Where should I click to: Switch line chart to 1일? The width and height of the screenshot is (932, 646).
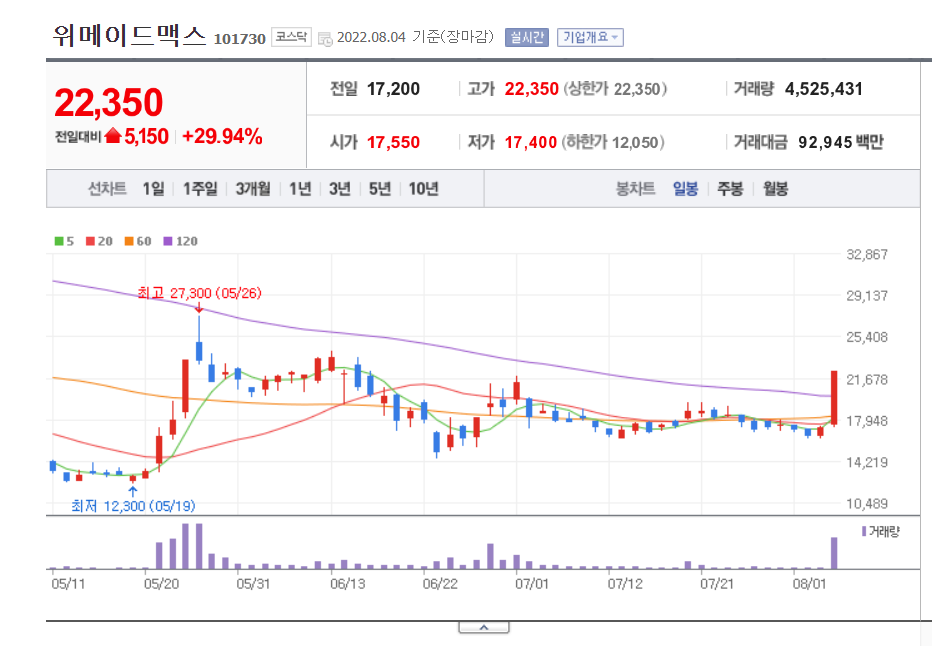pos(153,189)
